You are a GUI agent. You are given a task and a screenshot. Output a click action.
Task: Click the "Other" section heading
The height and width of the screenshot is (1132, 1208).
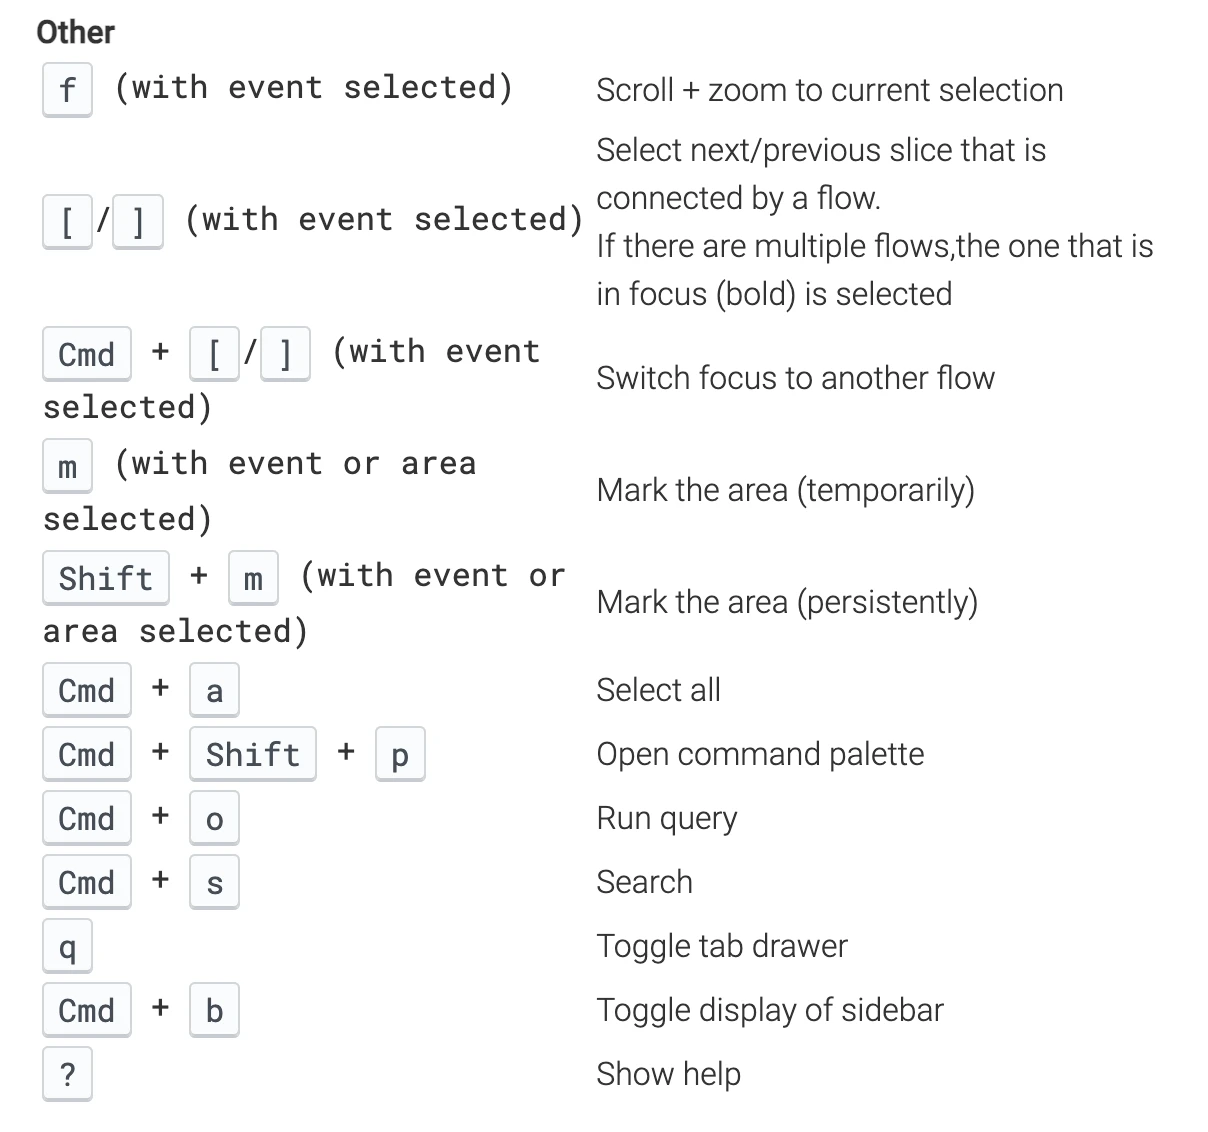pyautogui.click(x=75, y=32)
